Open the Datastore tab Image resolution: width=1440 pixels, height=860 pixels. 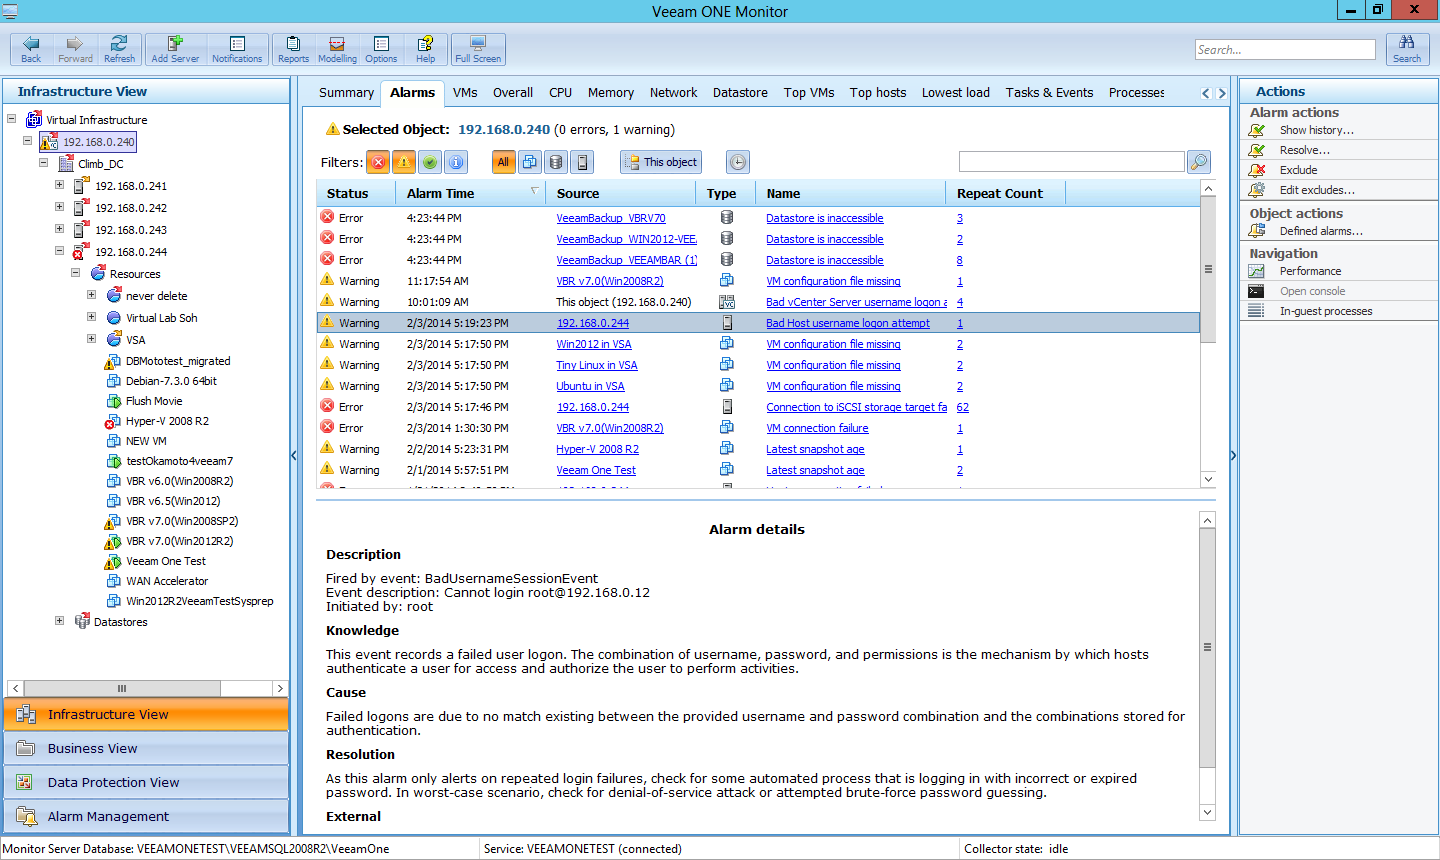point(740,92)
